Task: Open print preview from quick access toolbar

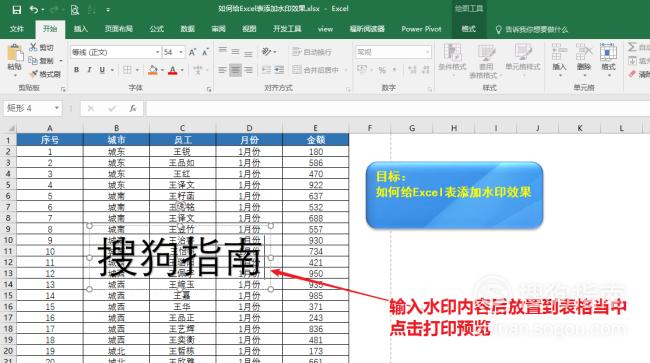Action: [75, 10]
